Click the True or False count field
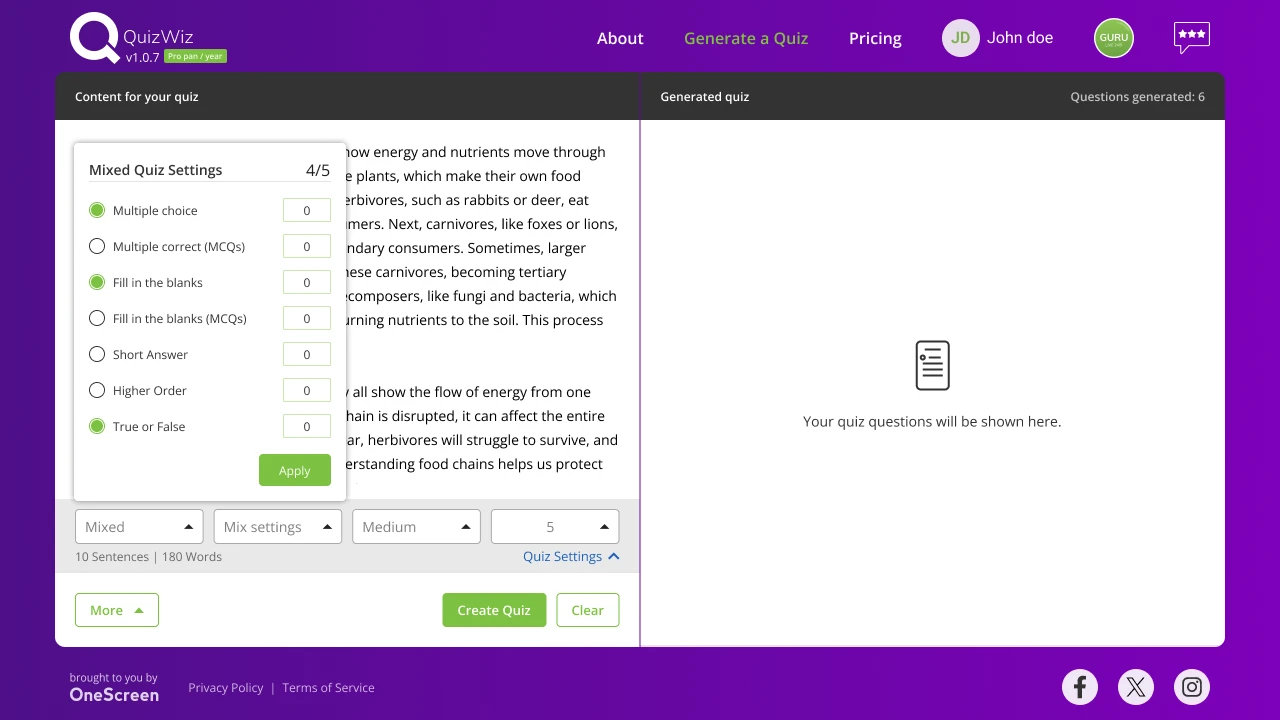The image size is (1280, 720). pyautogui.click(x=306, y=426)
